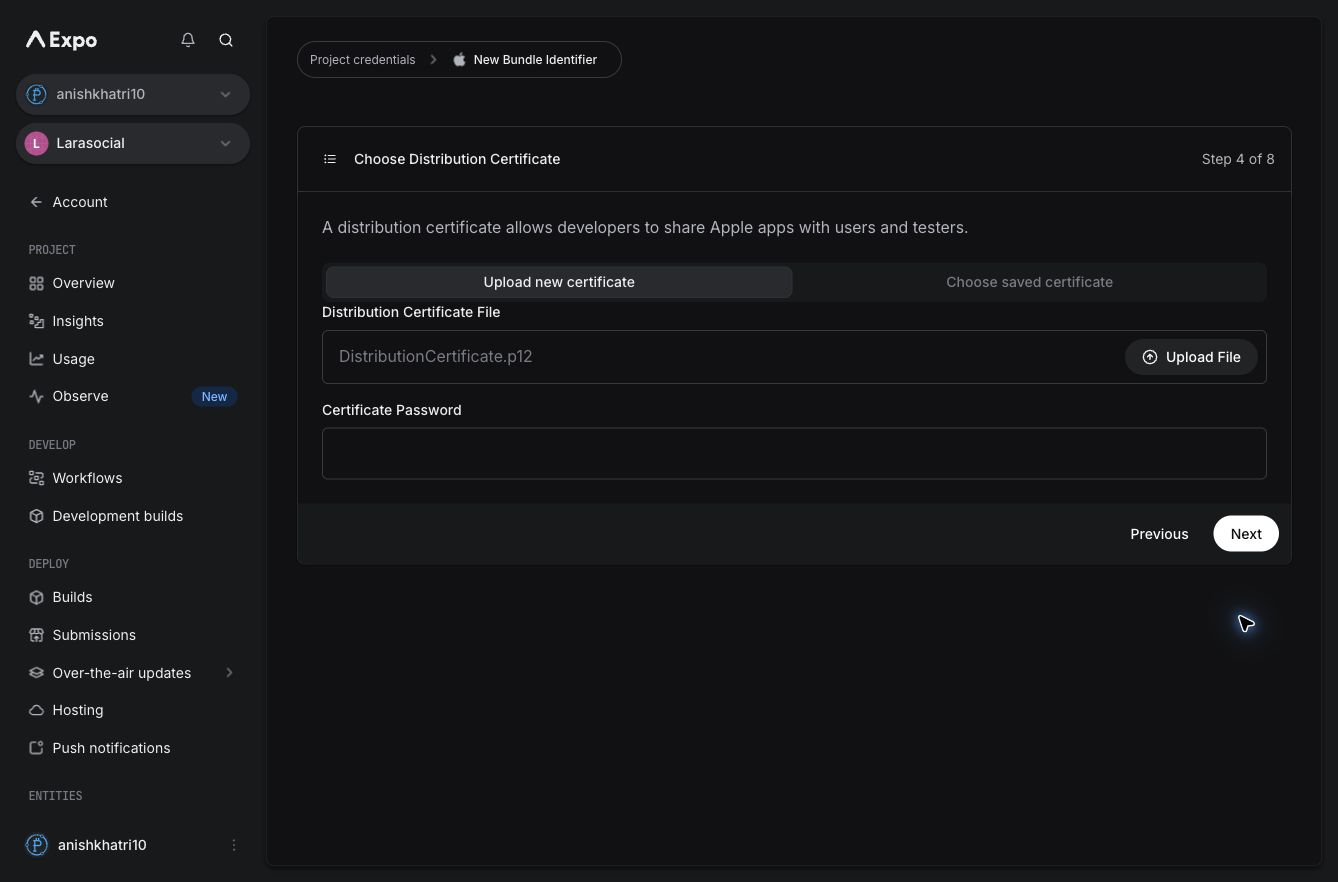Click breadcrumb chevron separator
Viewport: 1338px width, 882px height.
[x=434, y=59]
